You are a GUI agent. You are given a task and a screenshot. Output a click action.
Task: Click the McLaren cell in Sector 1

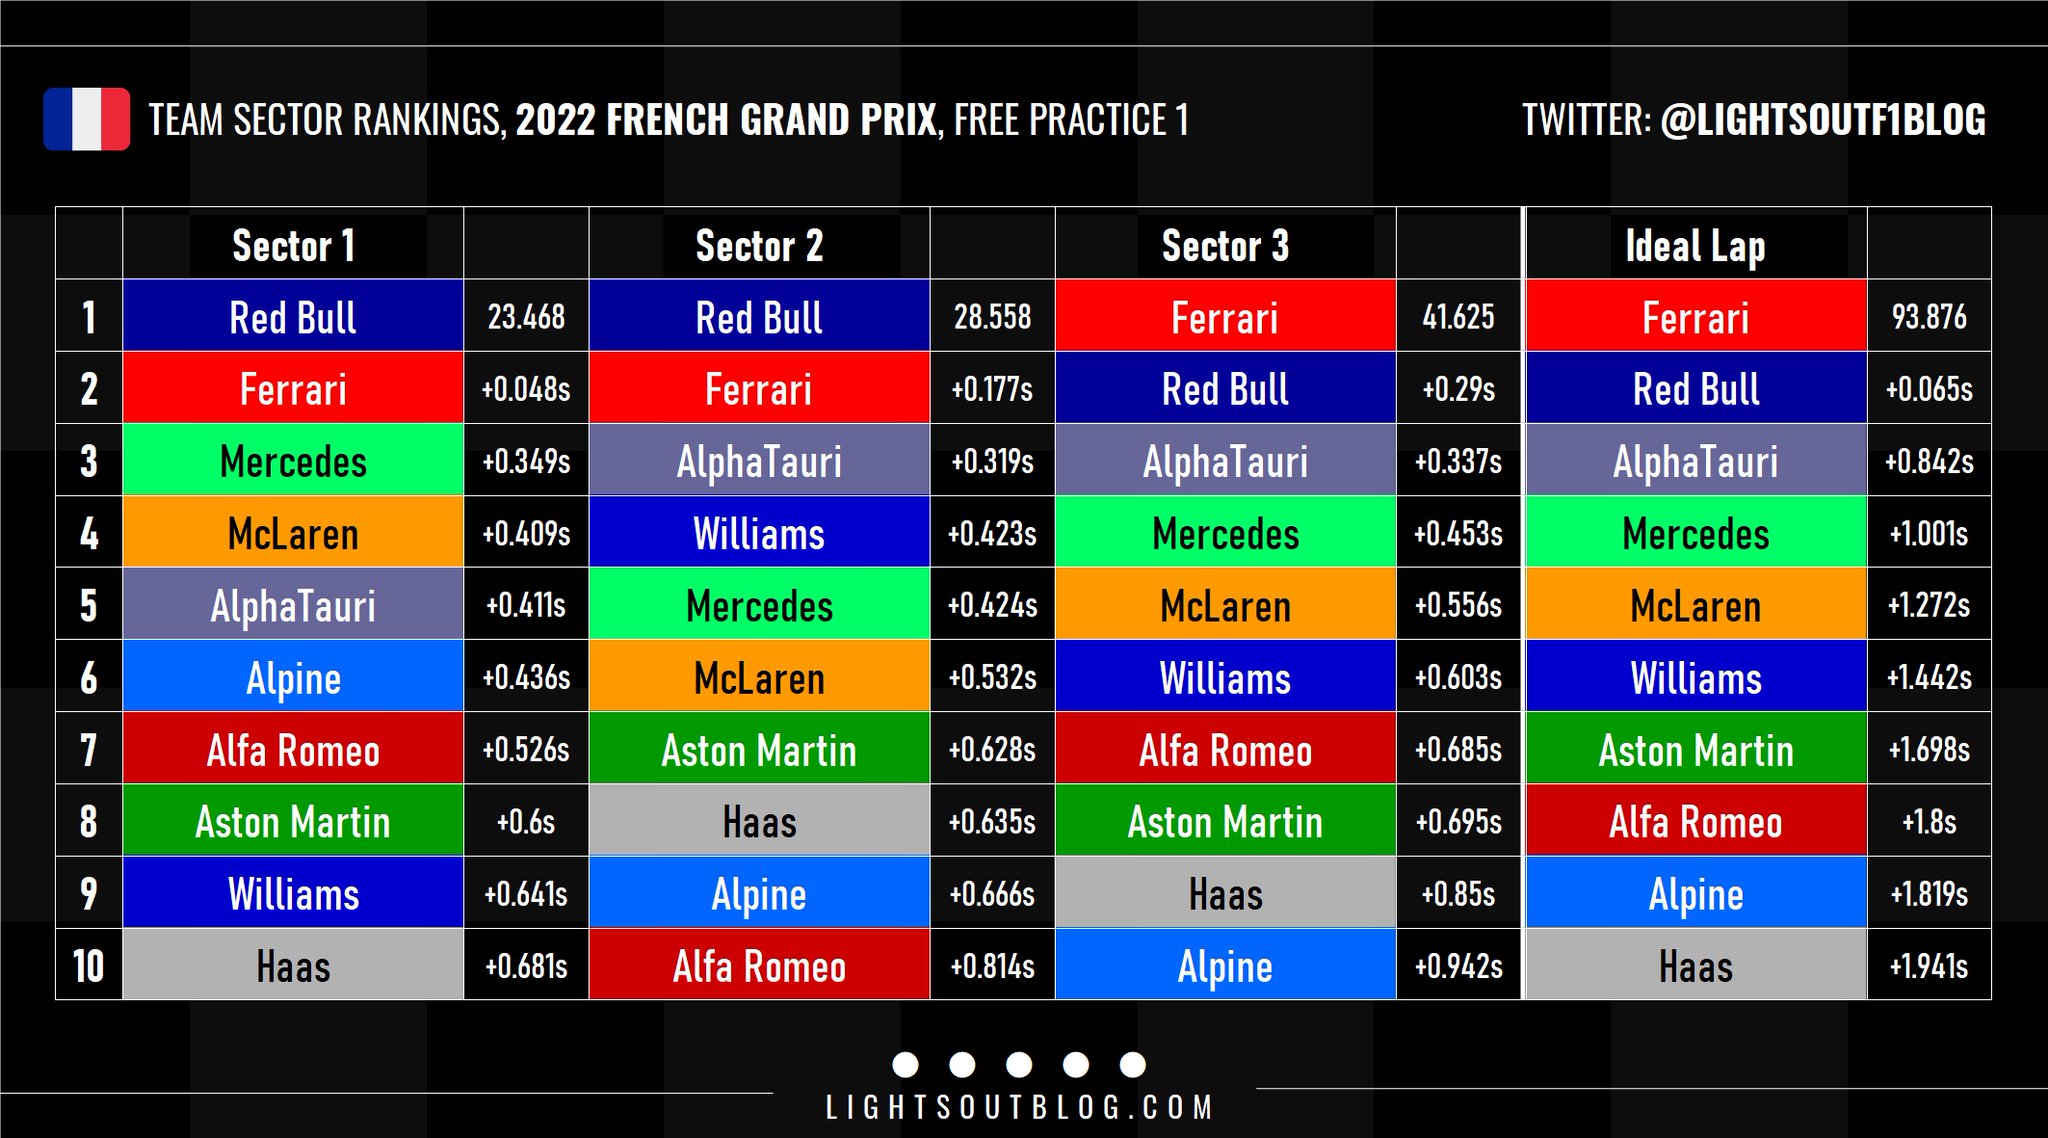[x=293, y=533]
